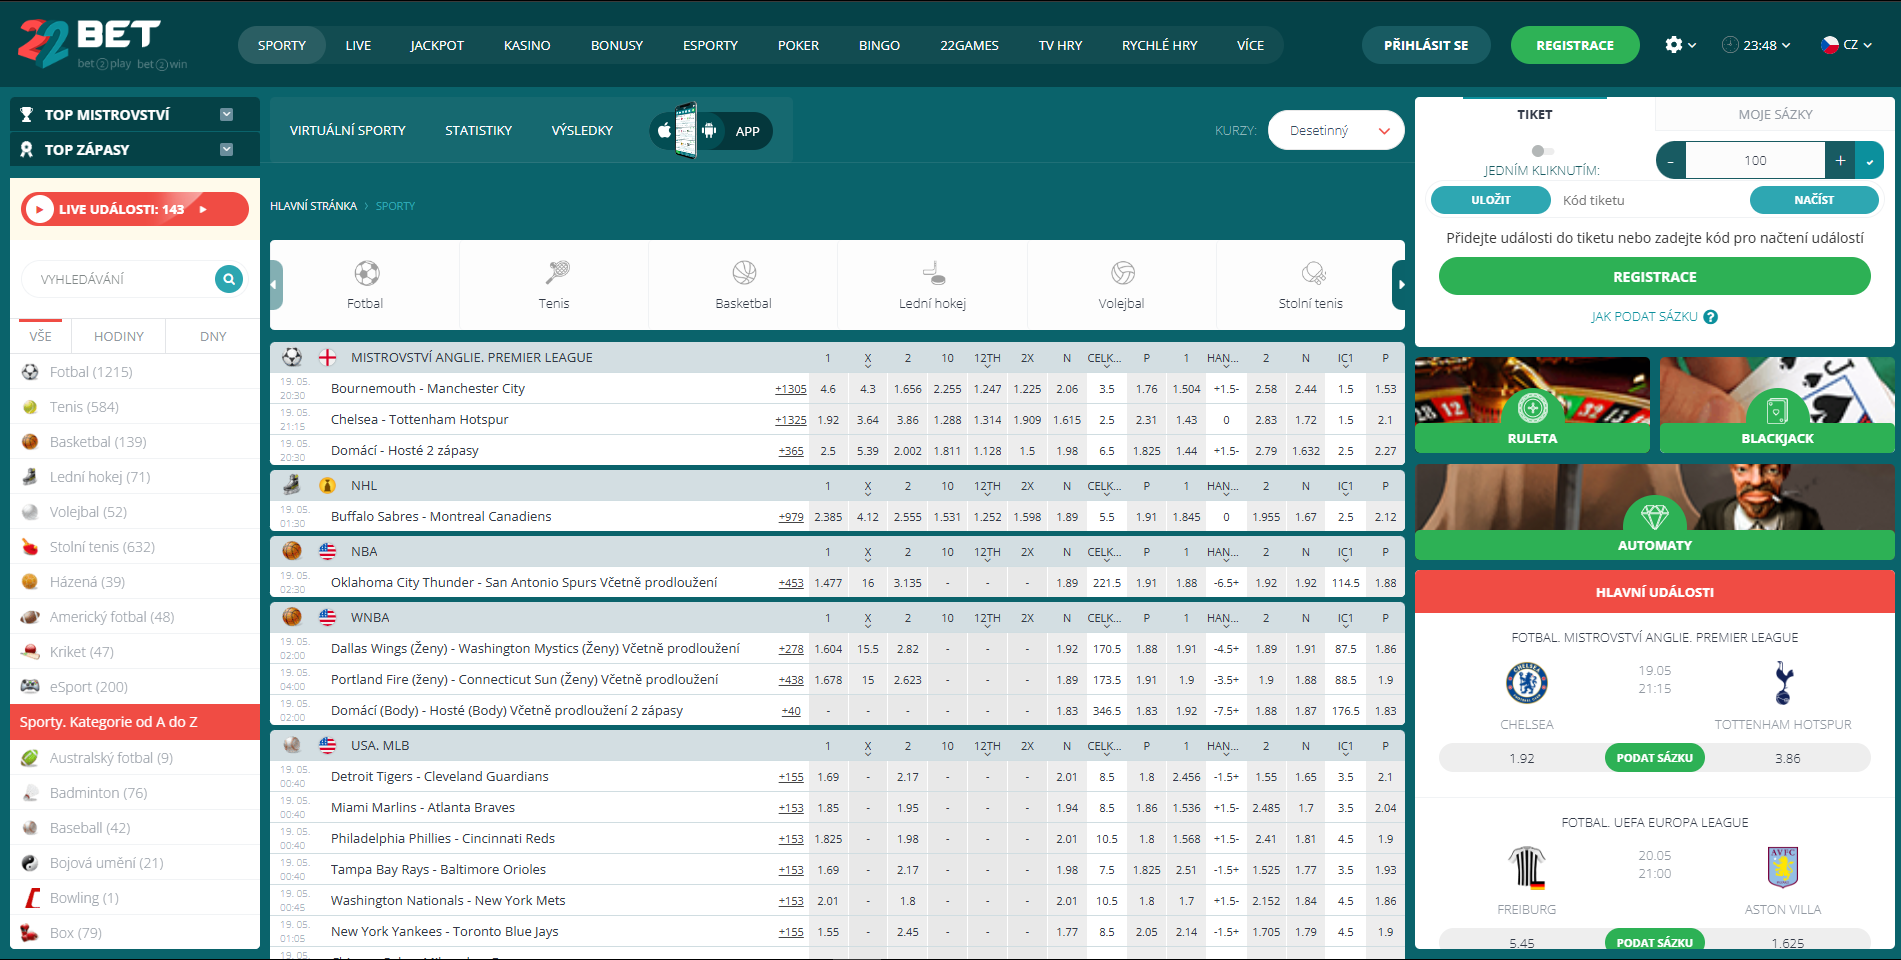Open the Jak podat sázku link

[x=1644, y=317]
